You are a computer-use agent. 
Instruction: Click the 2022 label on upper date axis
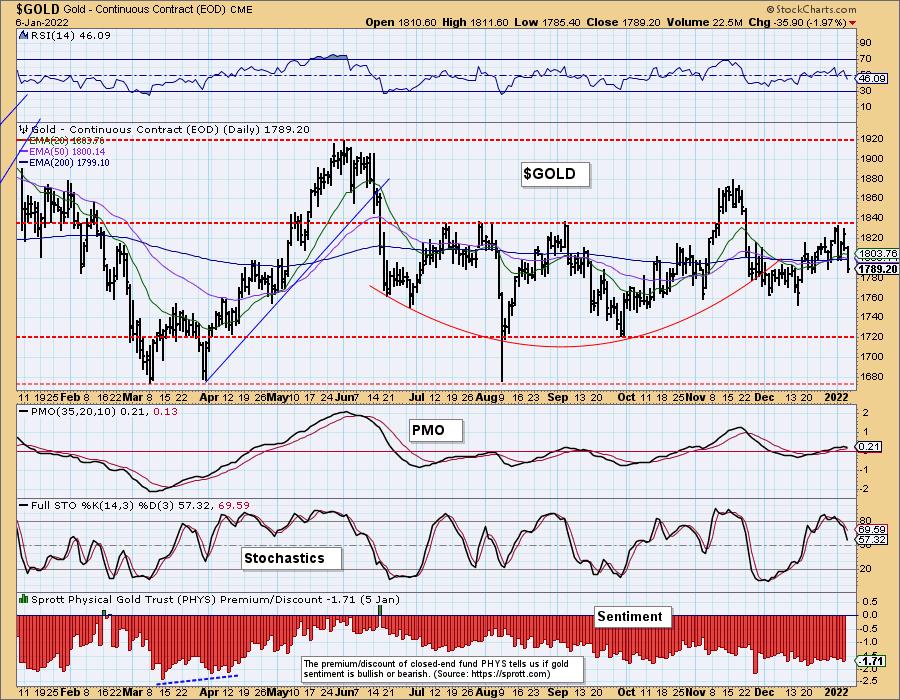pos(836,397)
